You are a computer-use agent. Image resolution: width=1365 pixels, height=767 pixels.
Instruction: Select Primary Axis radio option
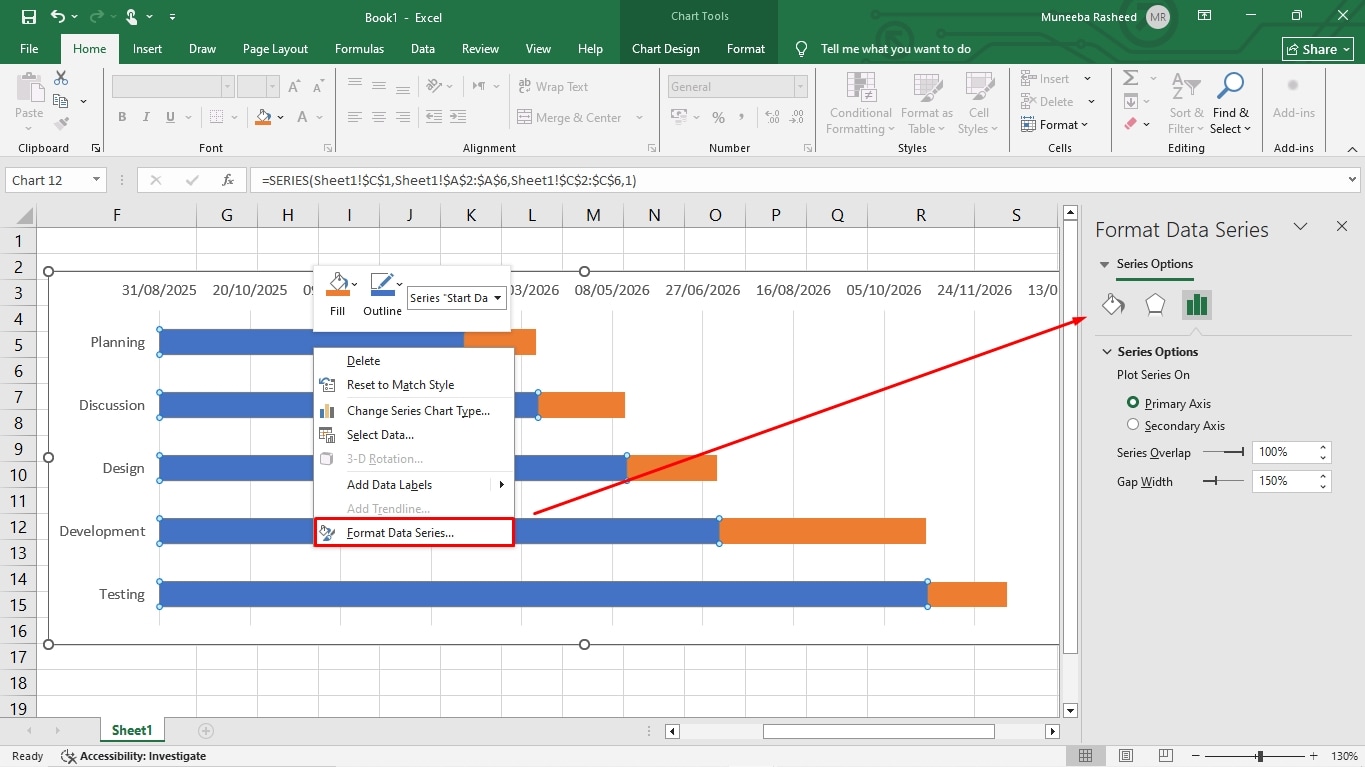click(x=1133, y=403)
